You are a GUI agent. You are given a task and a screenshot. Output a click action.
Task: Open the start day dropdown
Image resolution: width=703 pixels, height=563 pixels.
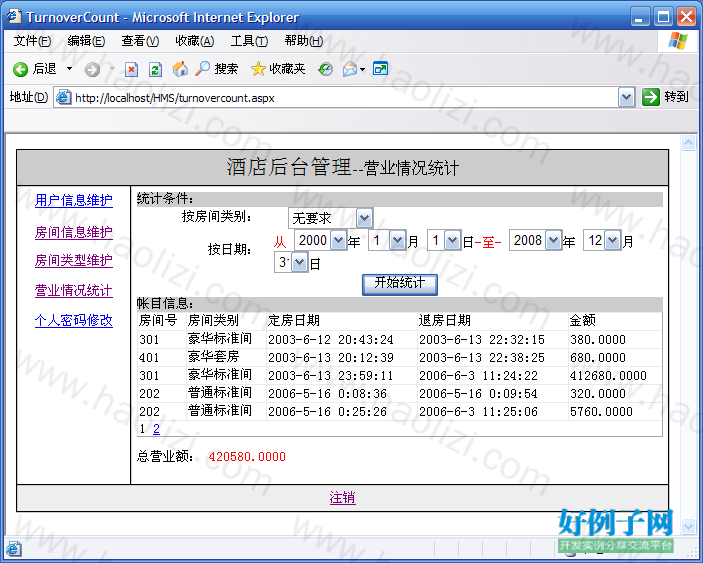point(452,241)
